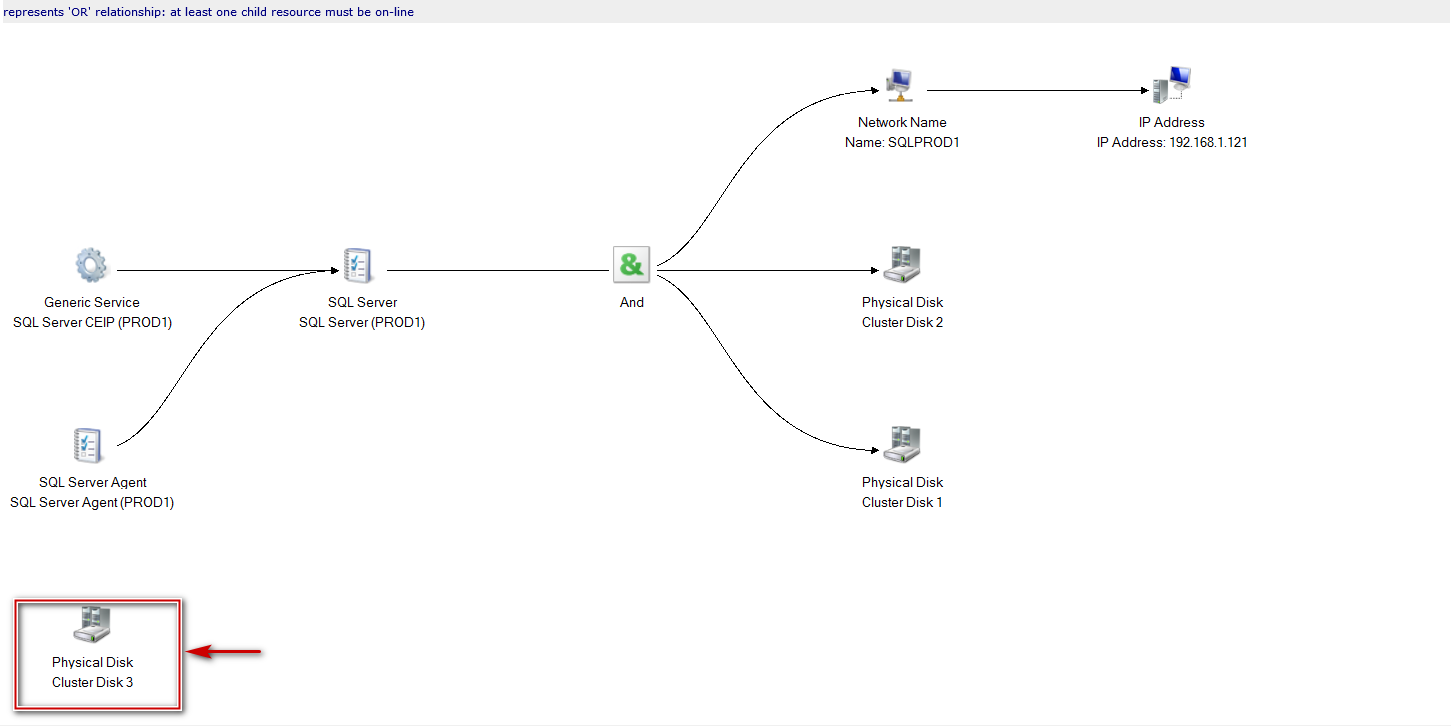1451x726 pixels.
Task: Select the 'SQL Server (PROD1)' text label
Action: 362,322
